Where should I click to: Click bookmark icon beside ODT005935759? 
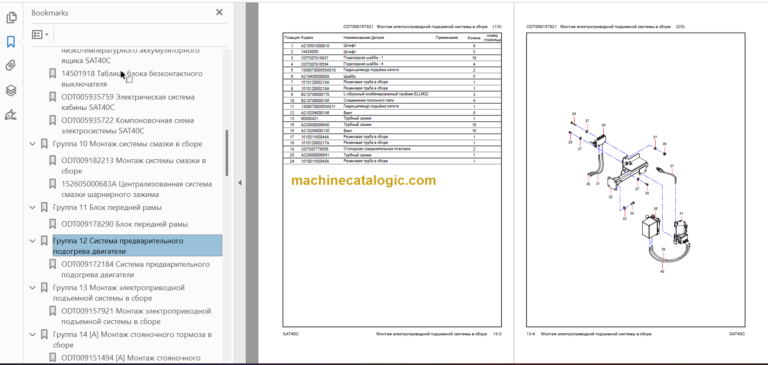click(52, 97)
